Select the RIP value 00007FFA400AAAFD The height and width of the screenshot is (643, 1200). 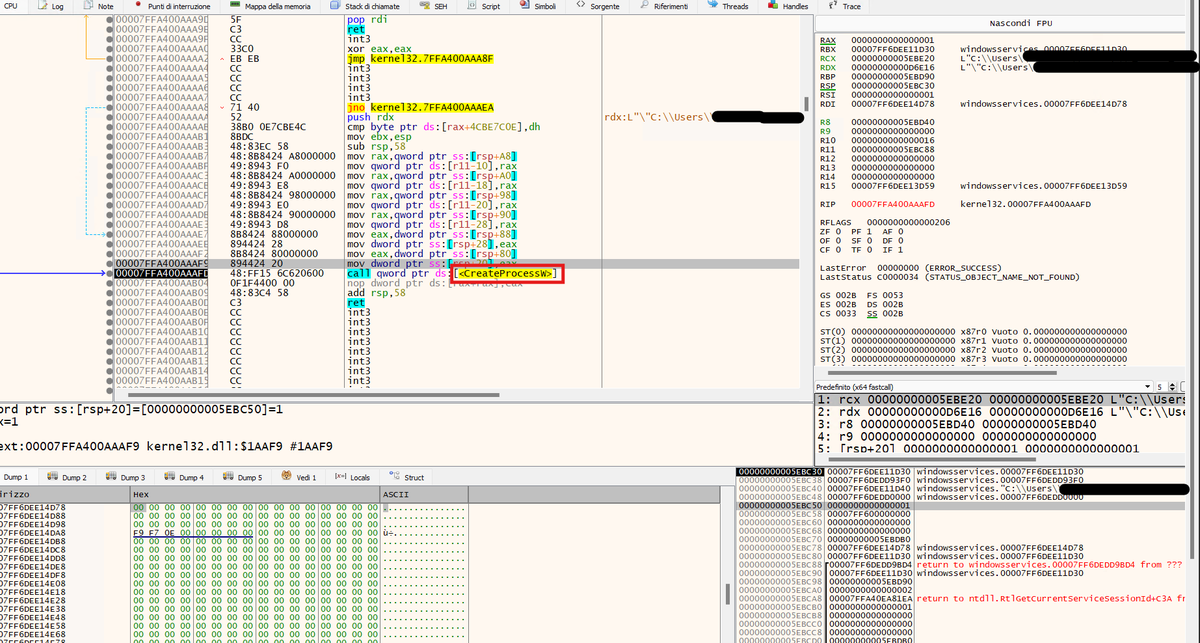click(893, 204)
